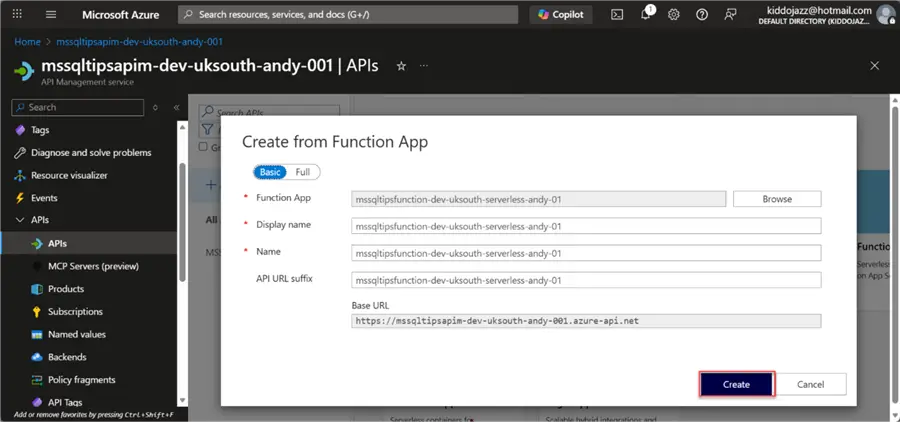Collapse the APIs section in sidebar
The height and width of the screenshot is (422, 900).
coord(20,220)
